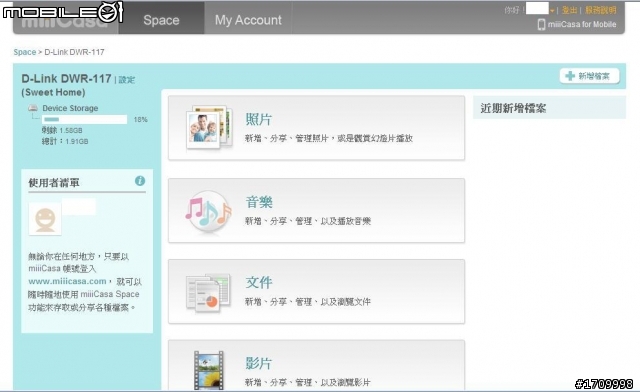Click the 音樂 heading

point(259,202)
